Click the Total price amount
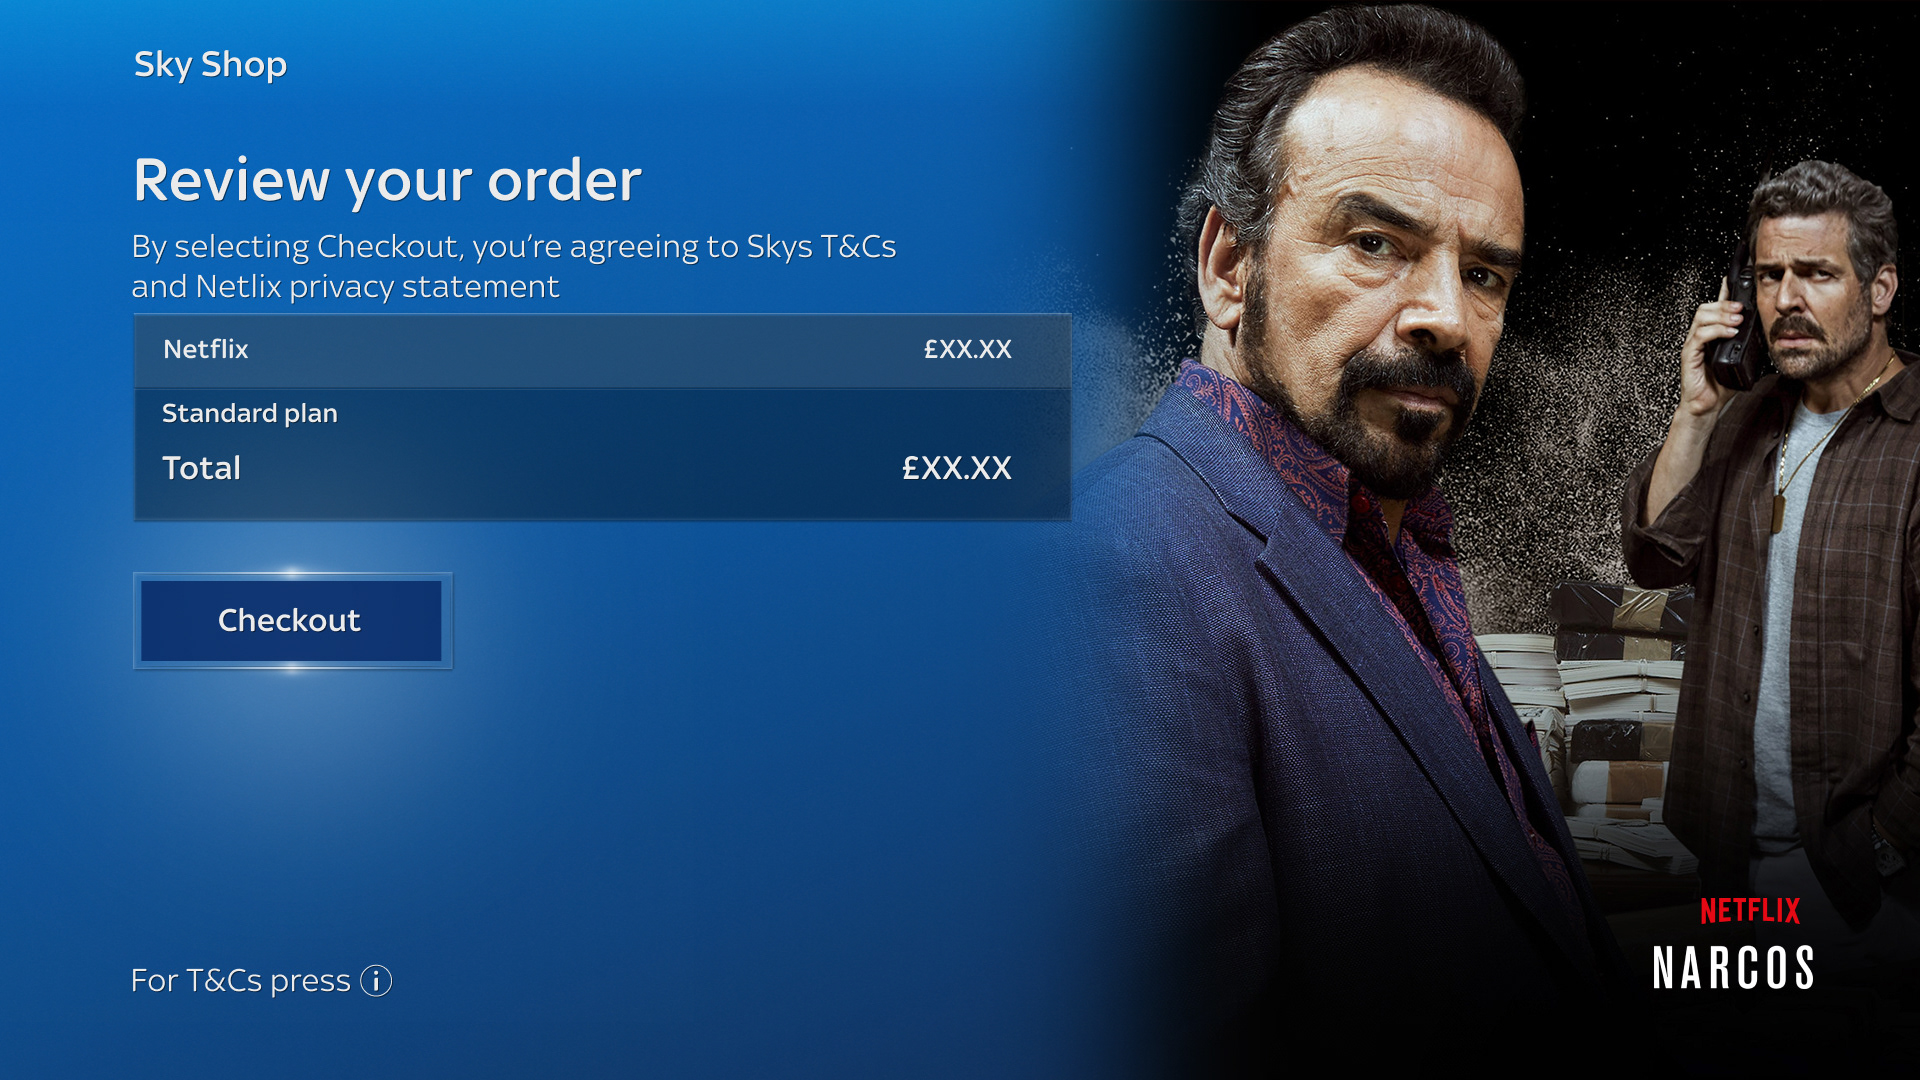Image resolution: width=1920 pixels, height=1080 pixels. click(957, 468)
